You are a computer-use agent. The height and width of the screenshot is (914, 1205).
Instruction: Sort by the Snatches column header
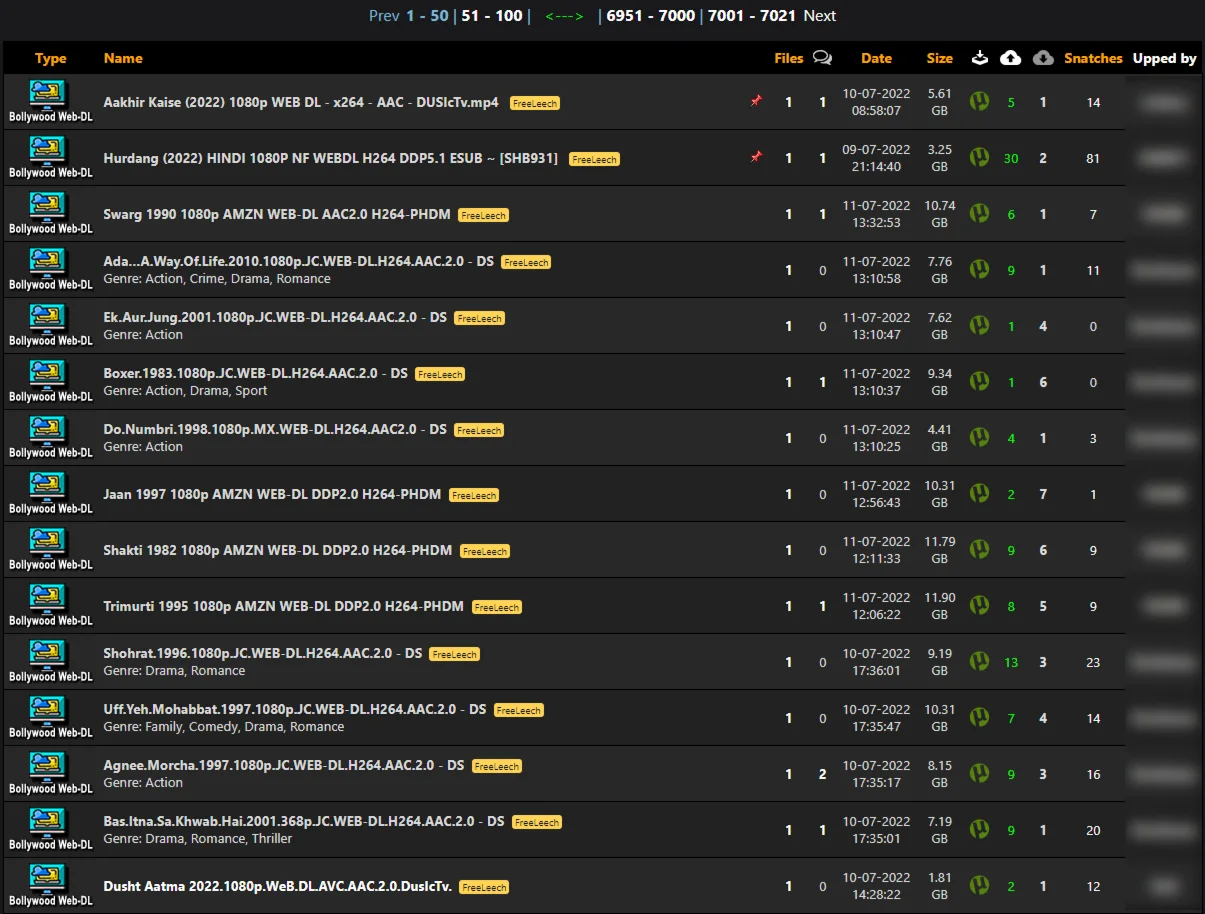pyautogui.click(x=1092, y=58)
